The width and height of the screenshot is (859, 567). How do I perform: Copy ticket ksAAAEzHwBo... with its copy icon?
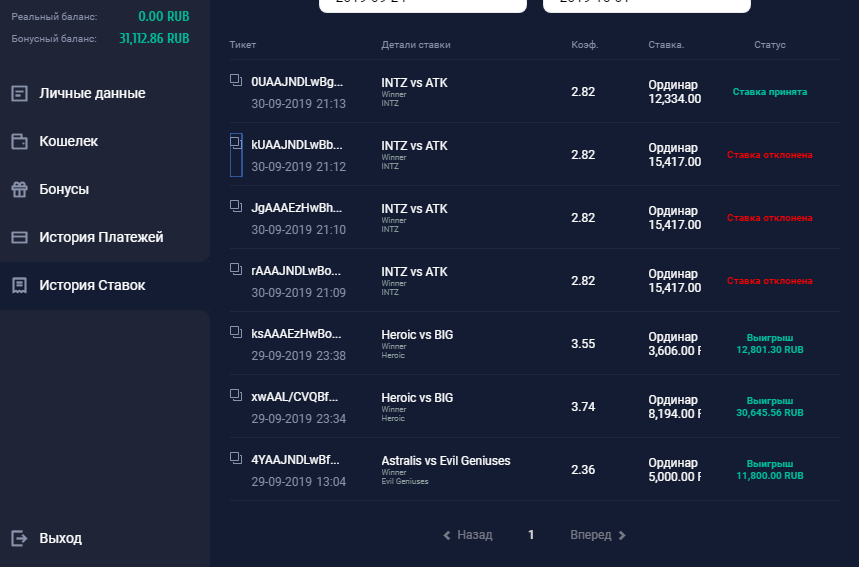tap(236, 332)
